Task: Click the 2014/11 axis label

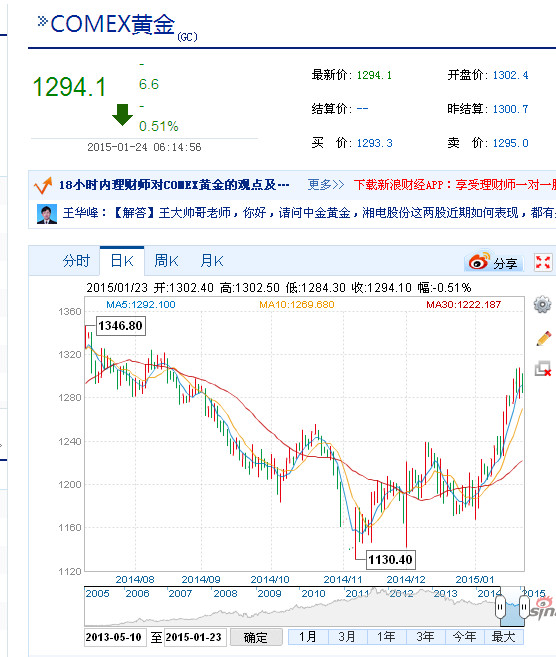Action: 343,579
